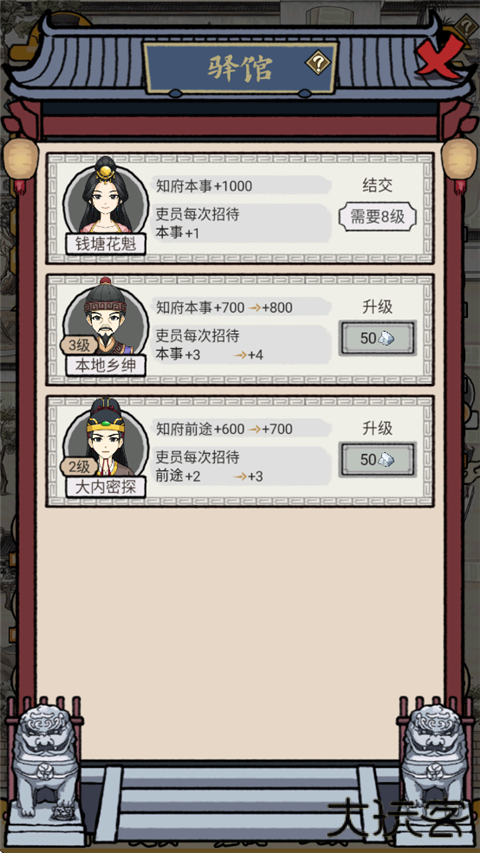Upgrade 本地乡绅 for 50 silver
Viewport: 480px width, 853px height.
(x=377, y=338)
